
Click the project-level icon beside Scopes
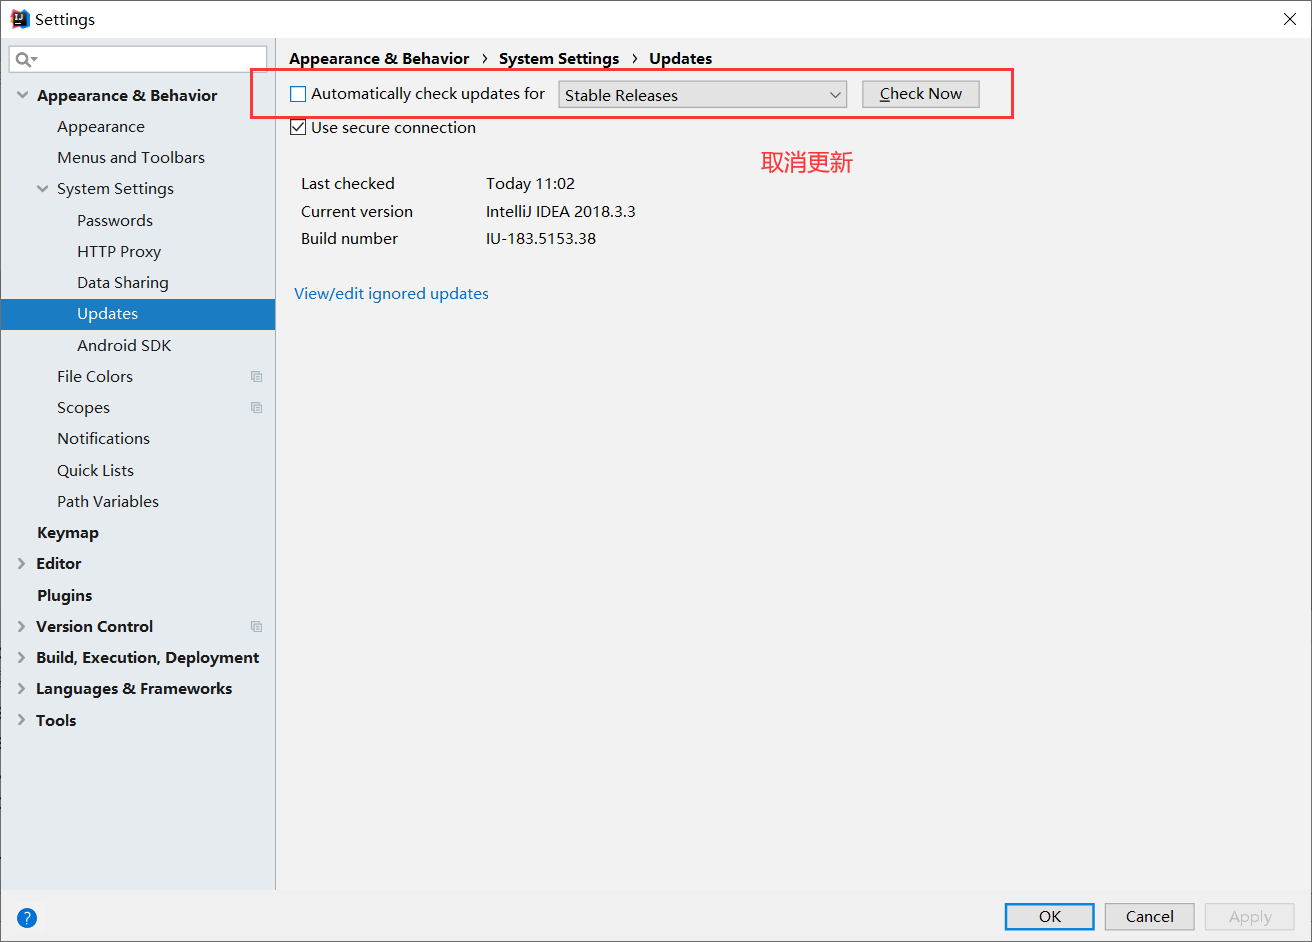[257, 408]
